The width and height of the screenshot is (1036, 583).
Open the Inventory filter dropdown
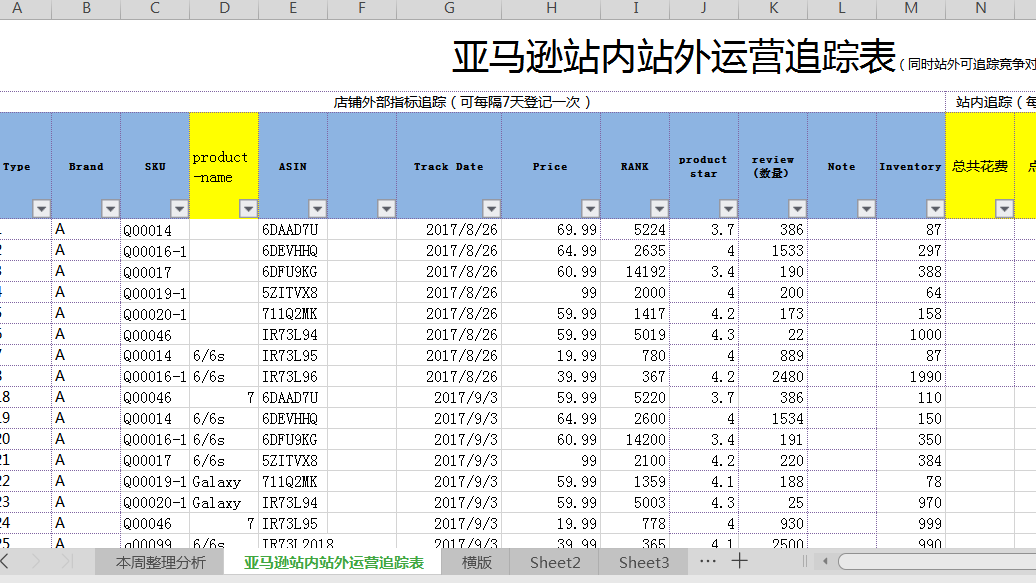click(x=935, y=209)
